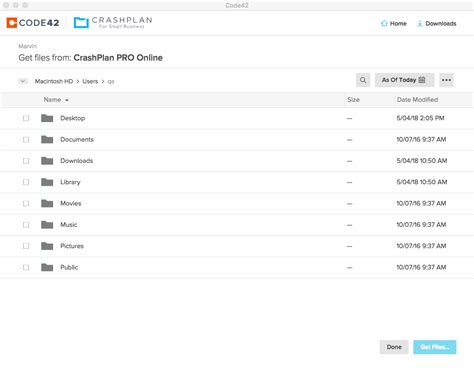The width and height of the screenshot is (474, 368).
Task: Open the Desktop folder name
Action: click(x=72, y=118)
